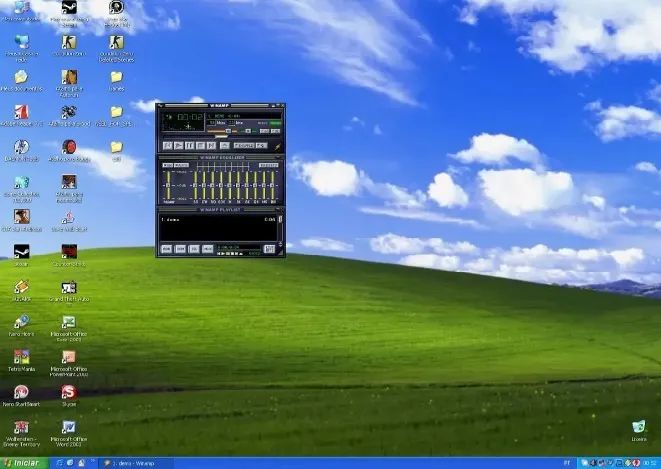The image size is (661, 469).
Task: Select the Skype desktop icon
Action: click(69, 395)
